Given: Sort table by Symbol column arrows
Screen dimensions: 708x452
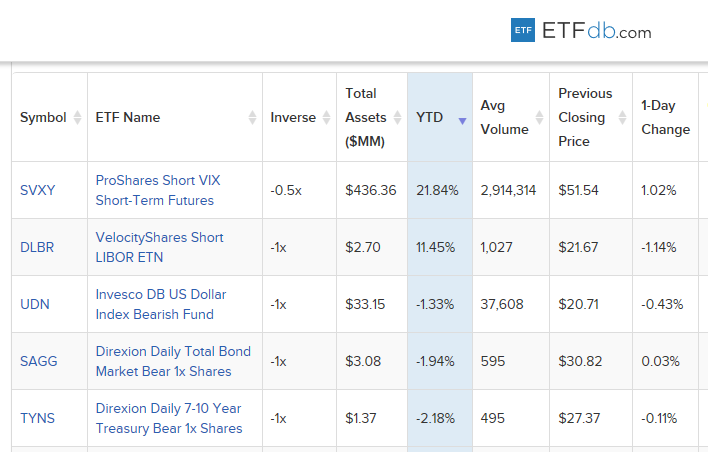Looking at the screenshot, I should click(77, 118).
